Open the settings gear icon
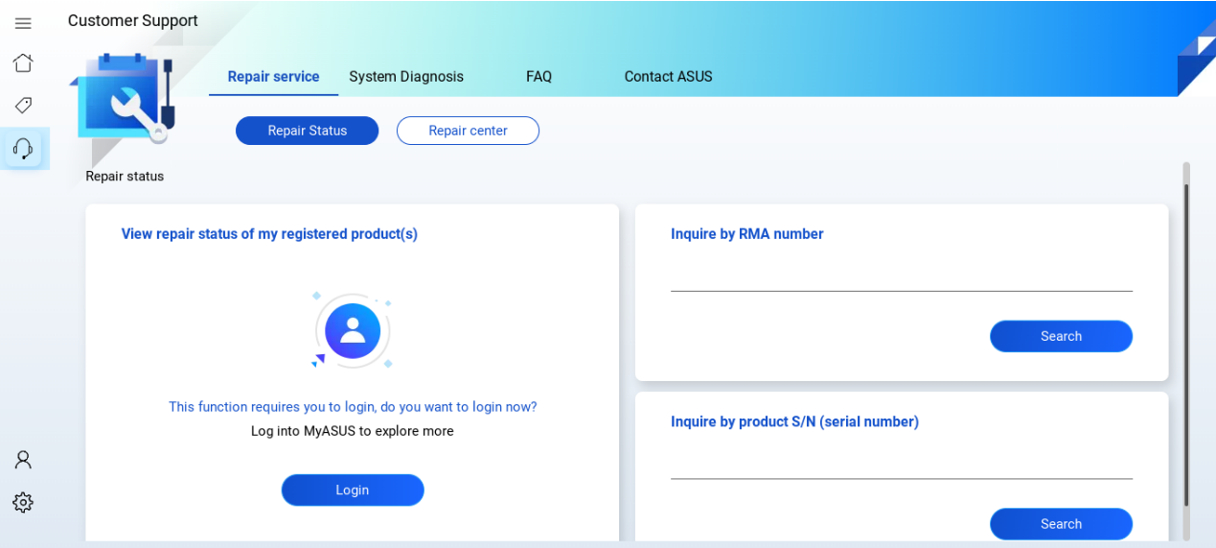1216x548 pixels. coord(23,502)
